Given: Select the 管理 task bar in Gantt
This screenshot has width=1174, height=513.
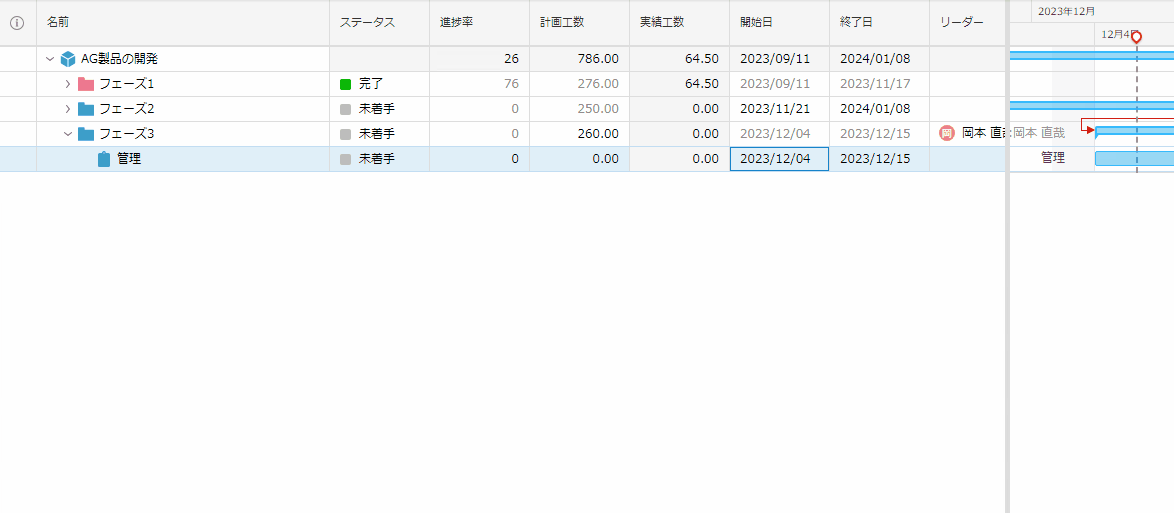Looking at the screenshot, I should pos(1134,158).
